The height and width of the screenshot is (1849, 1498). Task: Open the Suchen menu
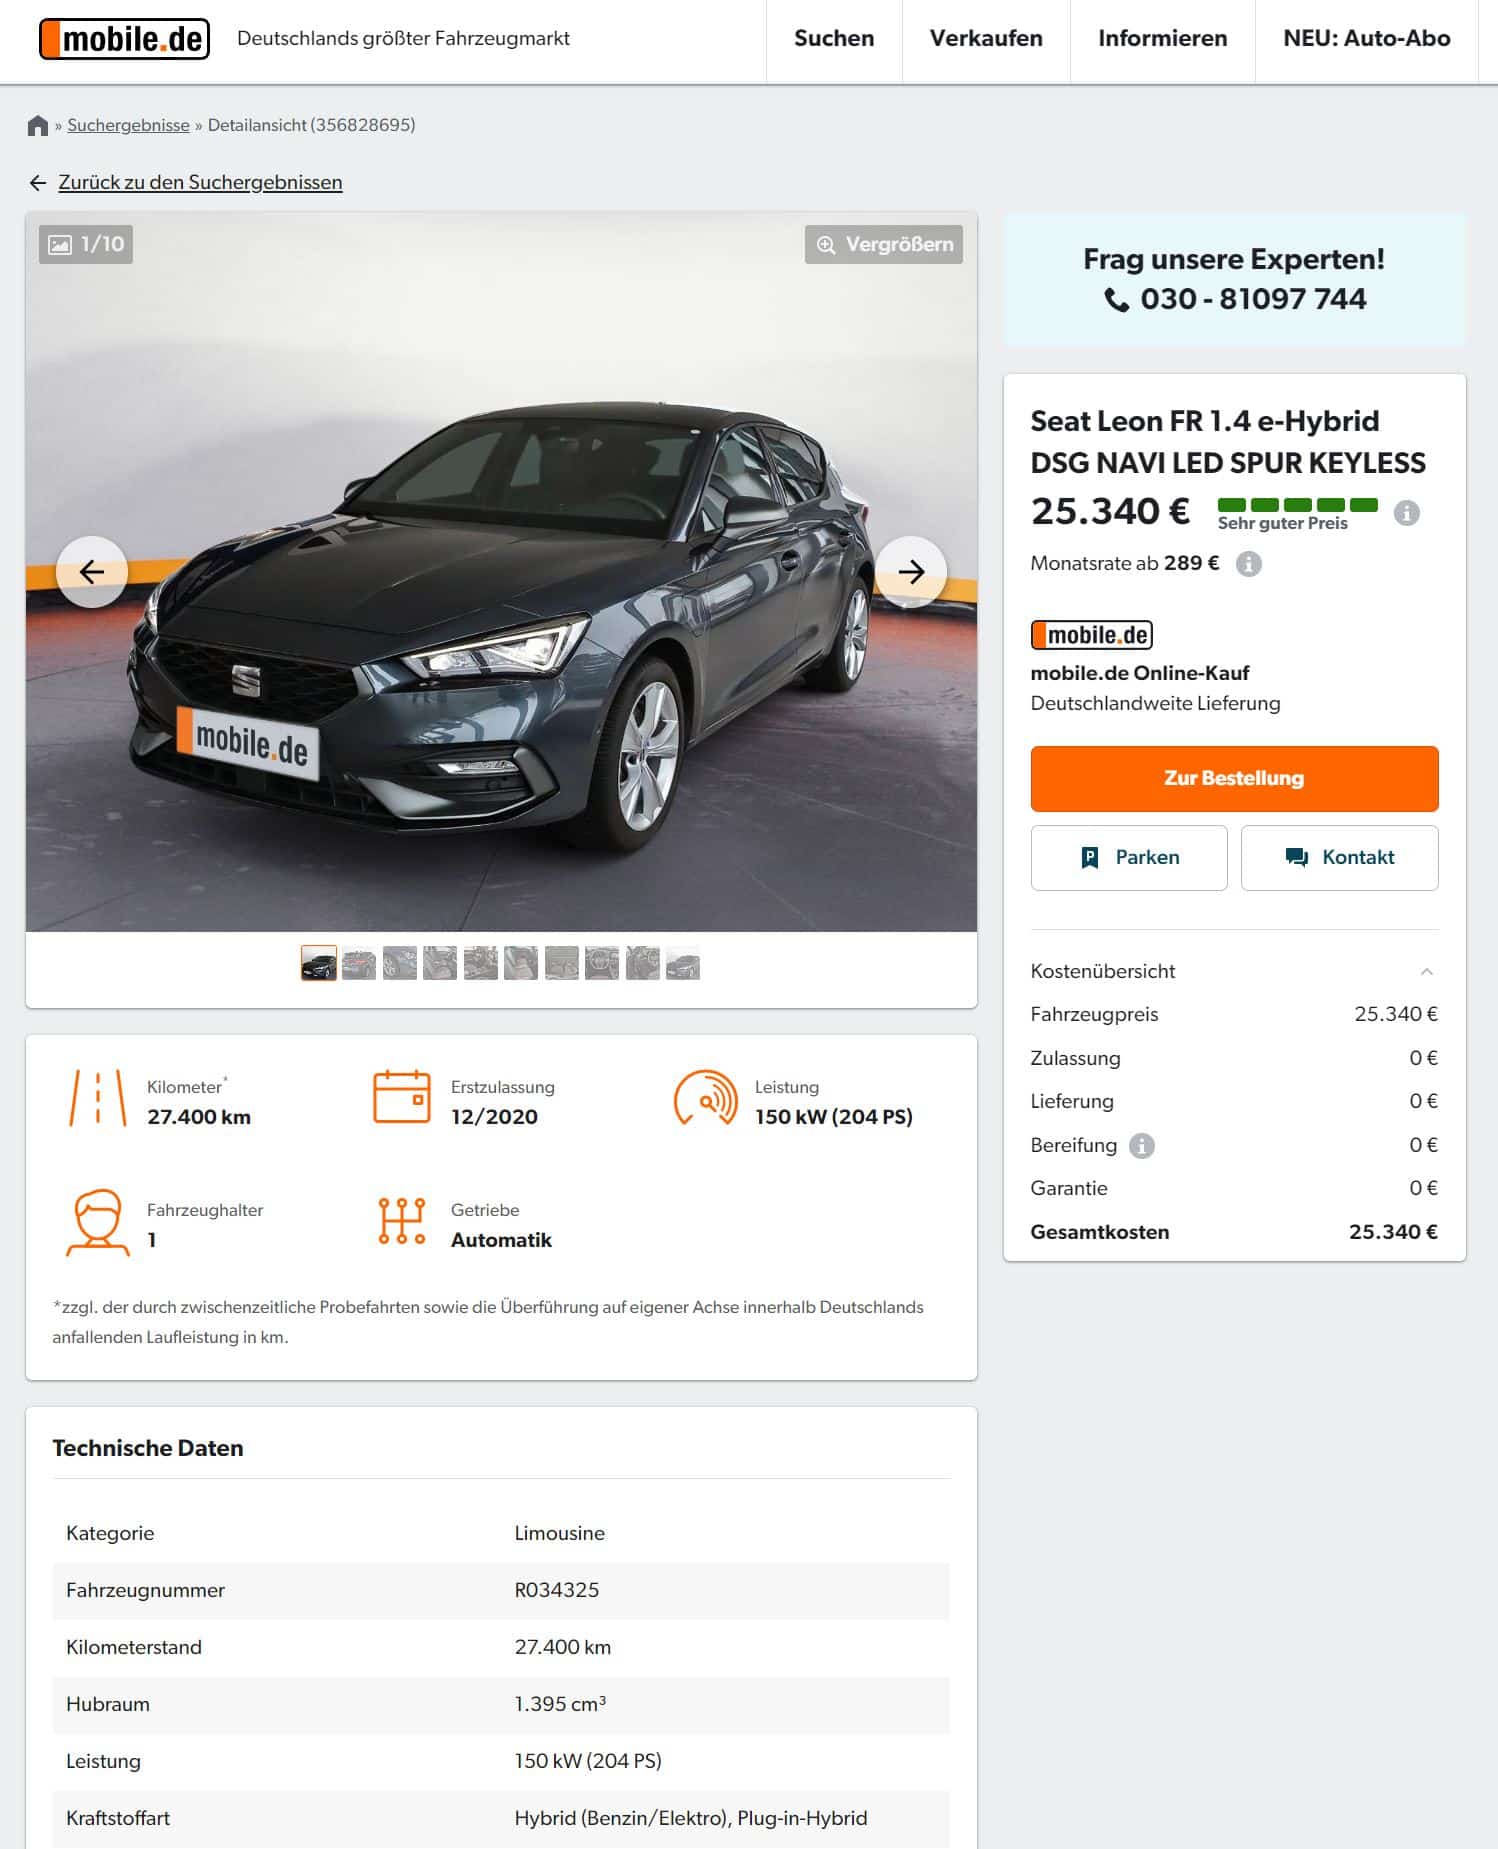(834, 39)
